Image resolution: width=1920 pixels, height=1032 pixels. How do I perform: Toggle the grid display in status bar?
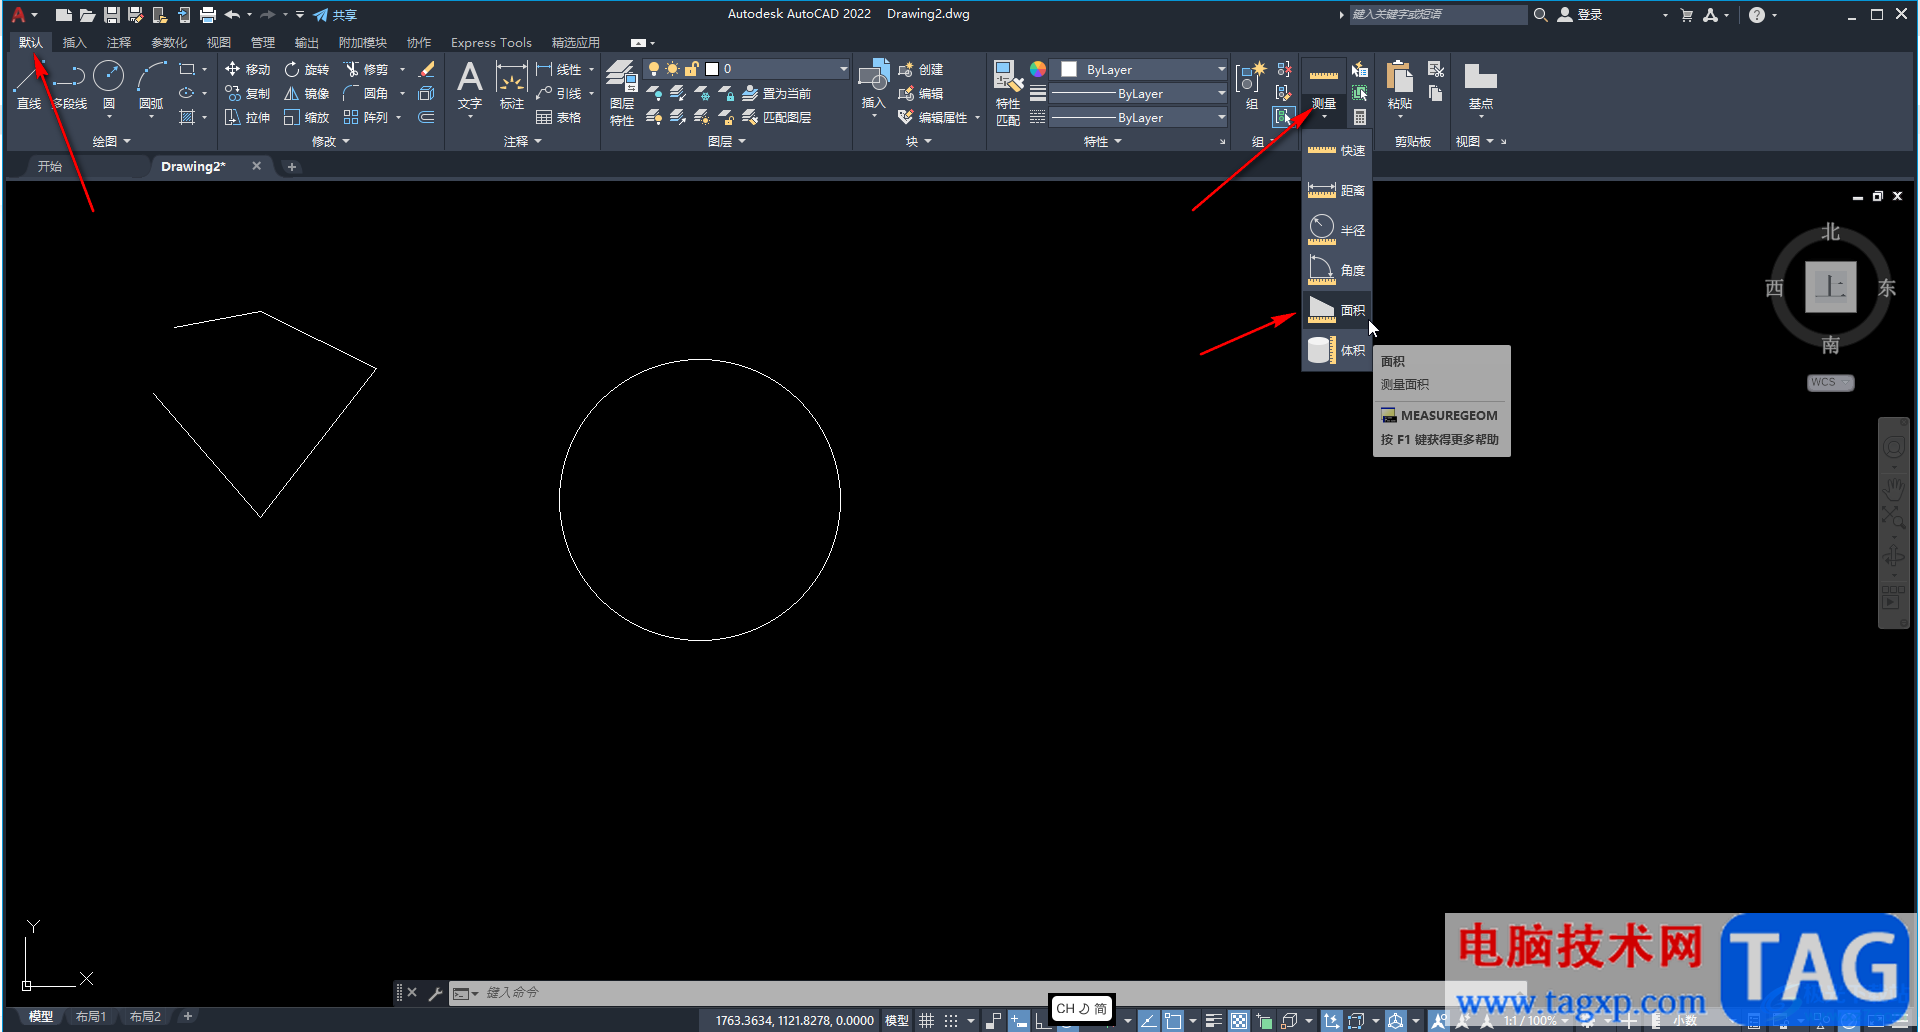click(926, 1020)
